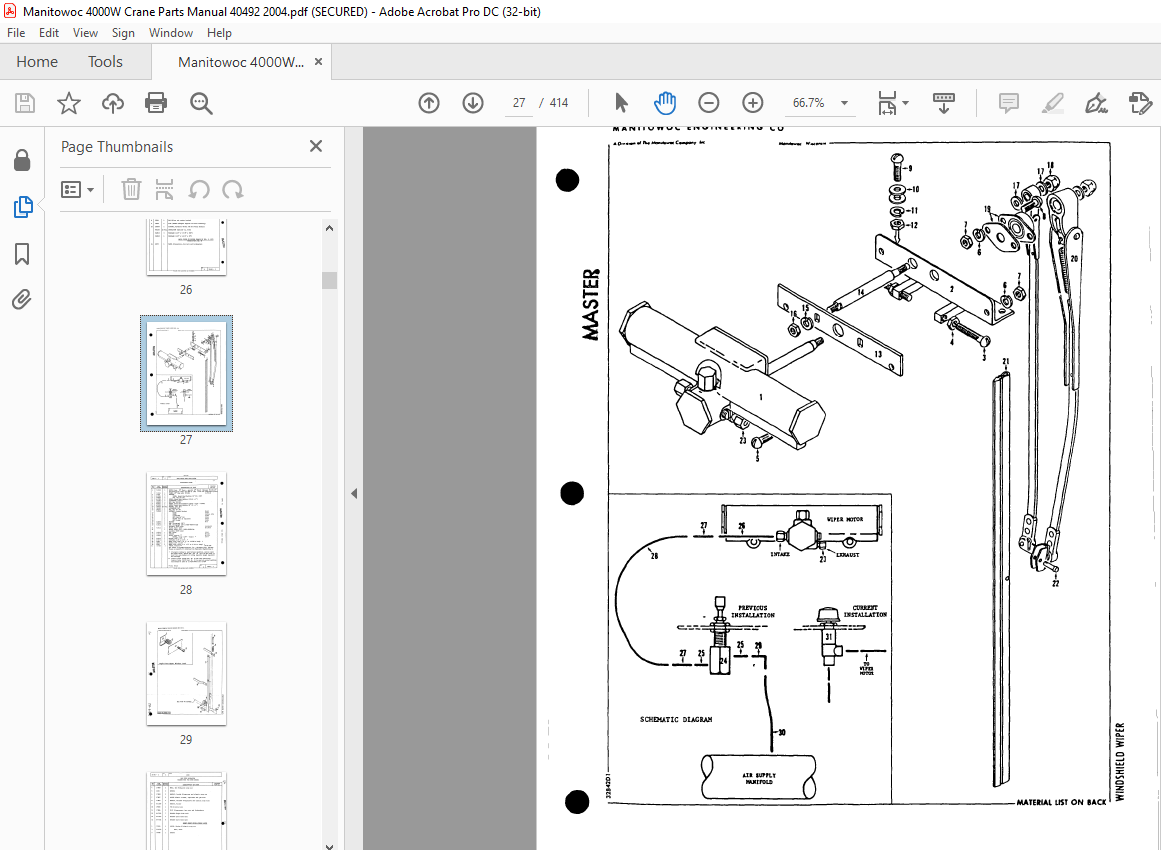Click the thumbnail panel scrollbar thumb
Image resolution: width=1161 pixels, height=850 pixels.
[x=329, y=280]
